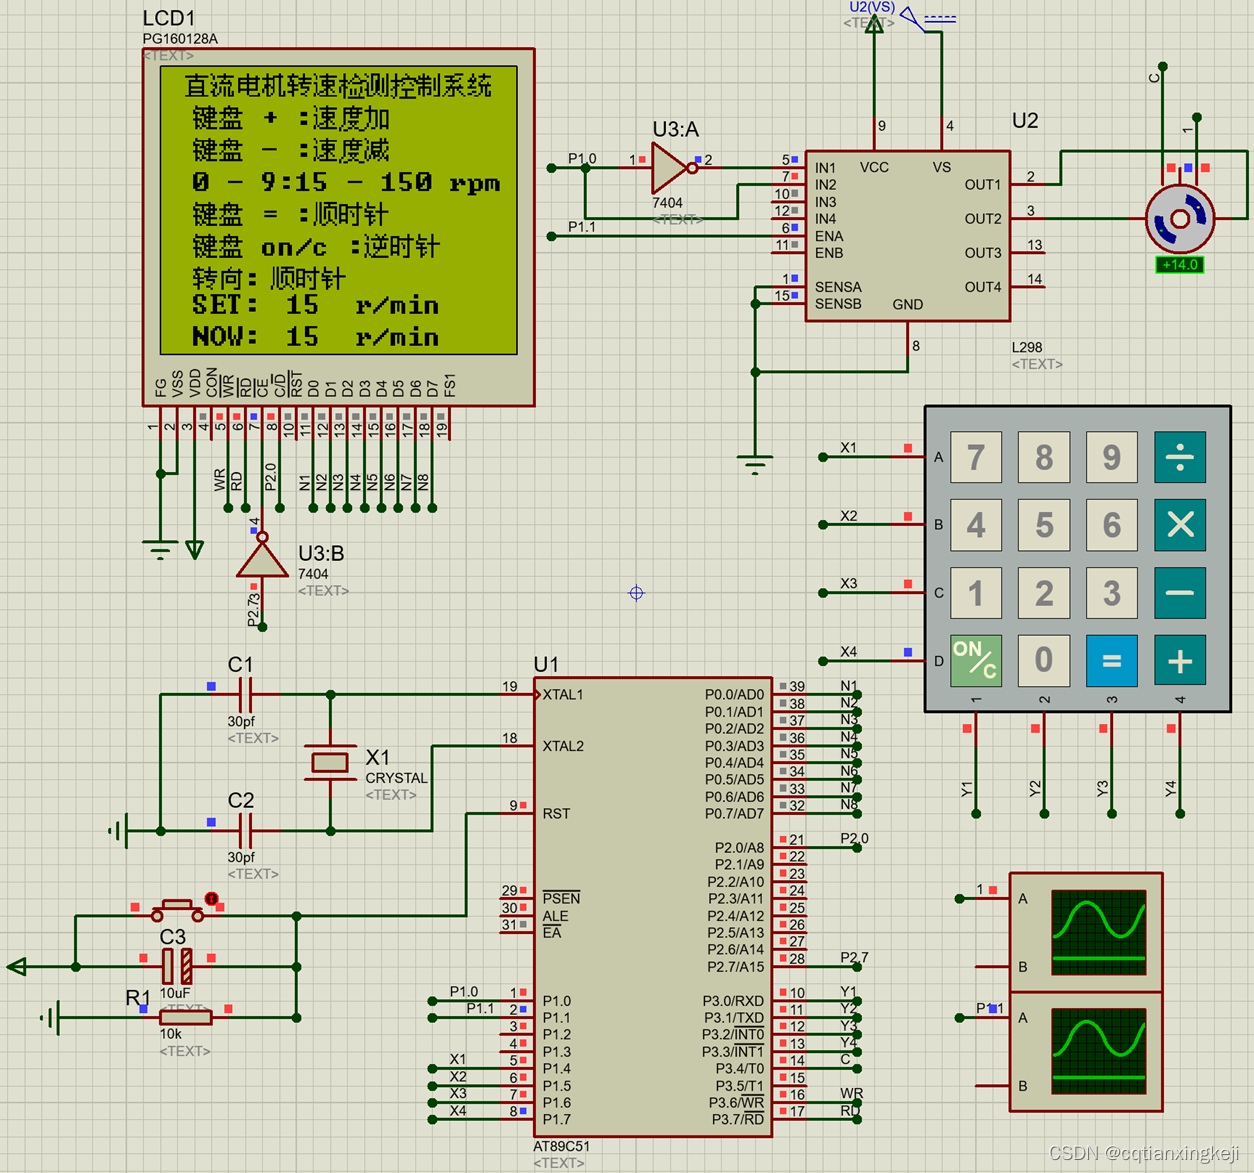Click keypad key 9
Viewport: 1254px width, 1173px height.
point(1111,457)
